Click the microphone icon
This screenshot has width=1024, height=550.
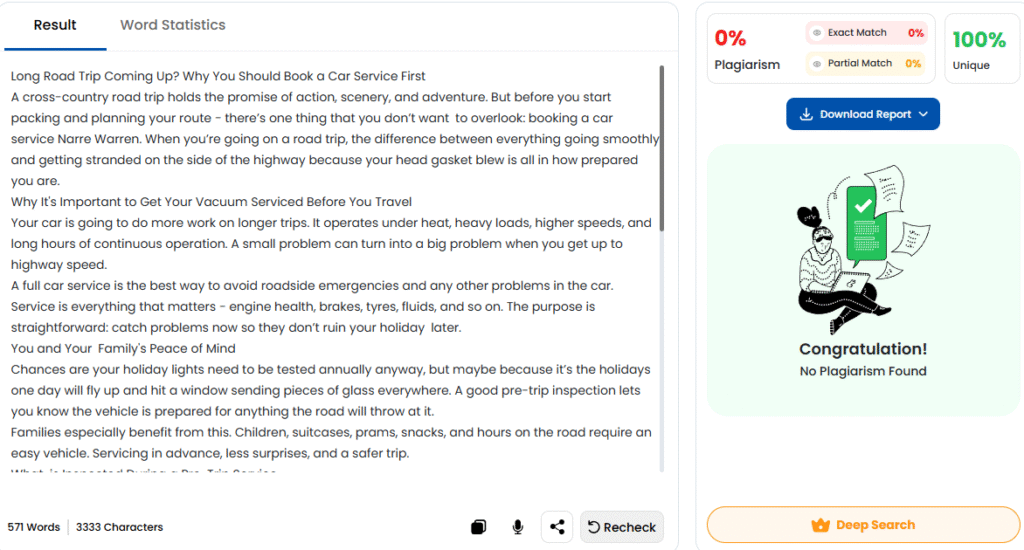tap(518, 527)
